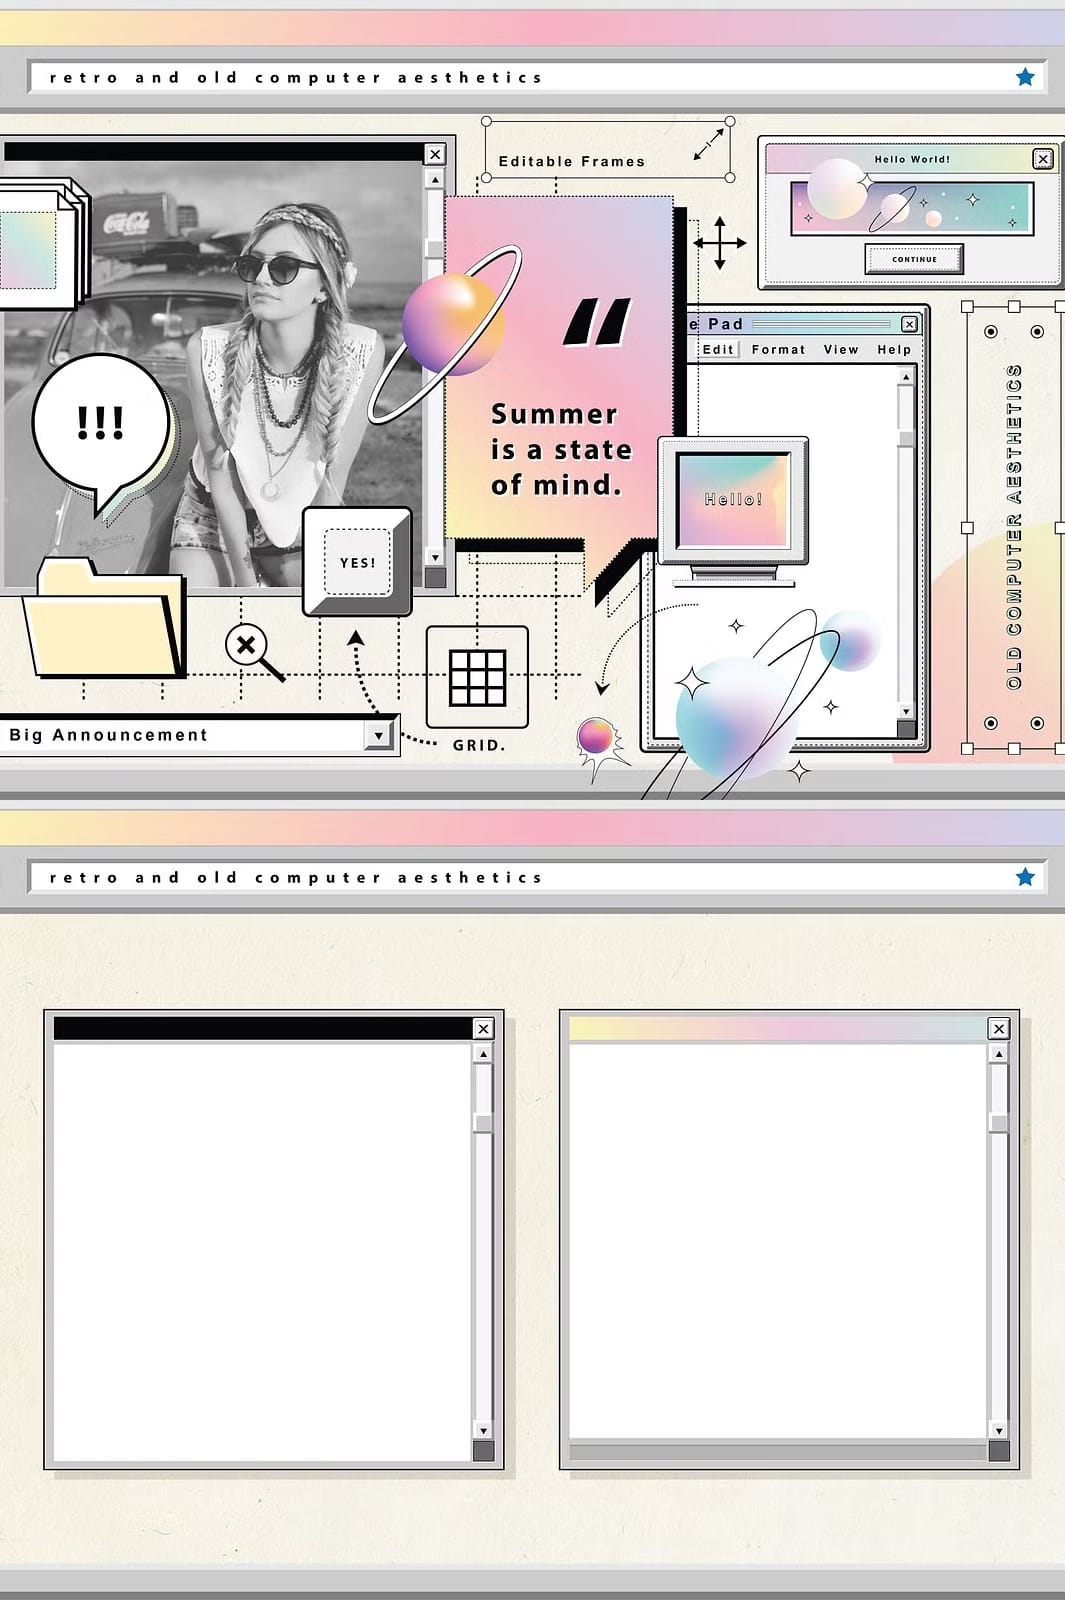
Task: Click down scroll arrow in photo window
Action: click(434, 557)
